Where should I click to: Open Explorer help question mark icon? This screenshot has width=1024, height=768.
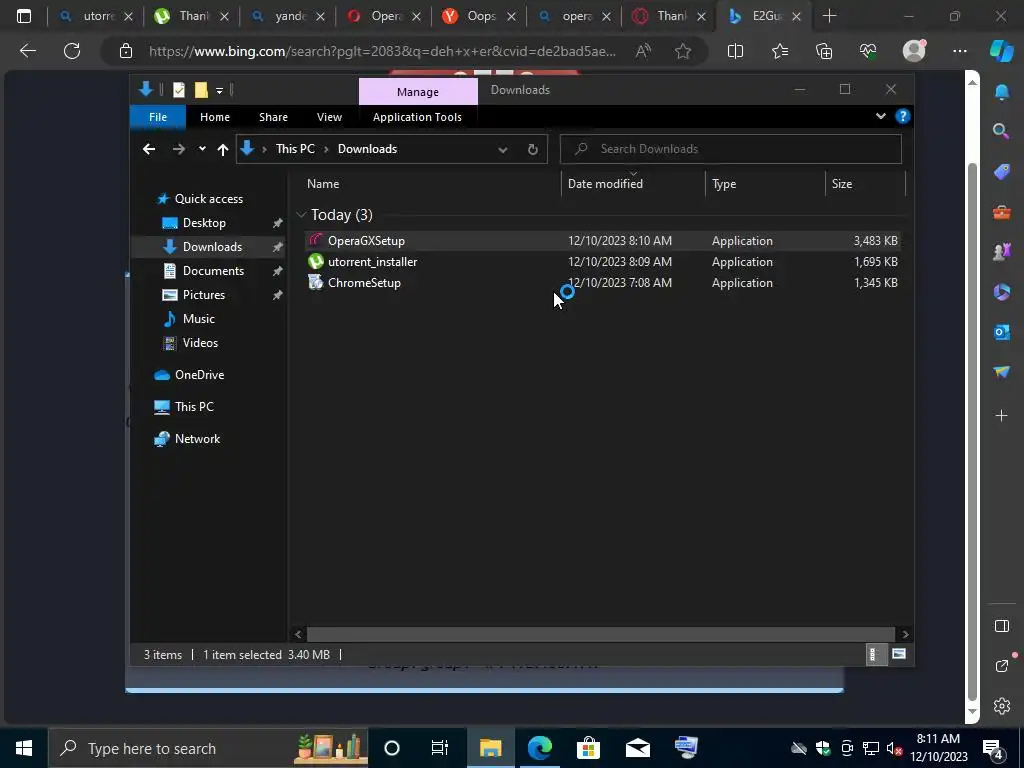(903, 116)
